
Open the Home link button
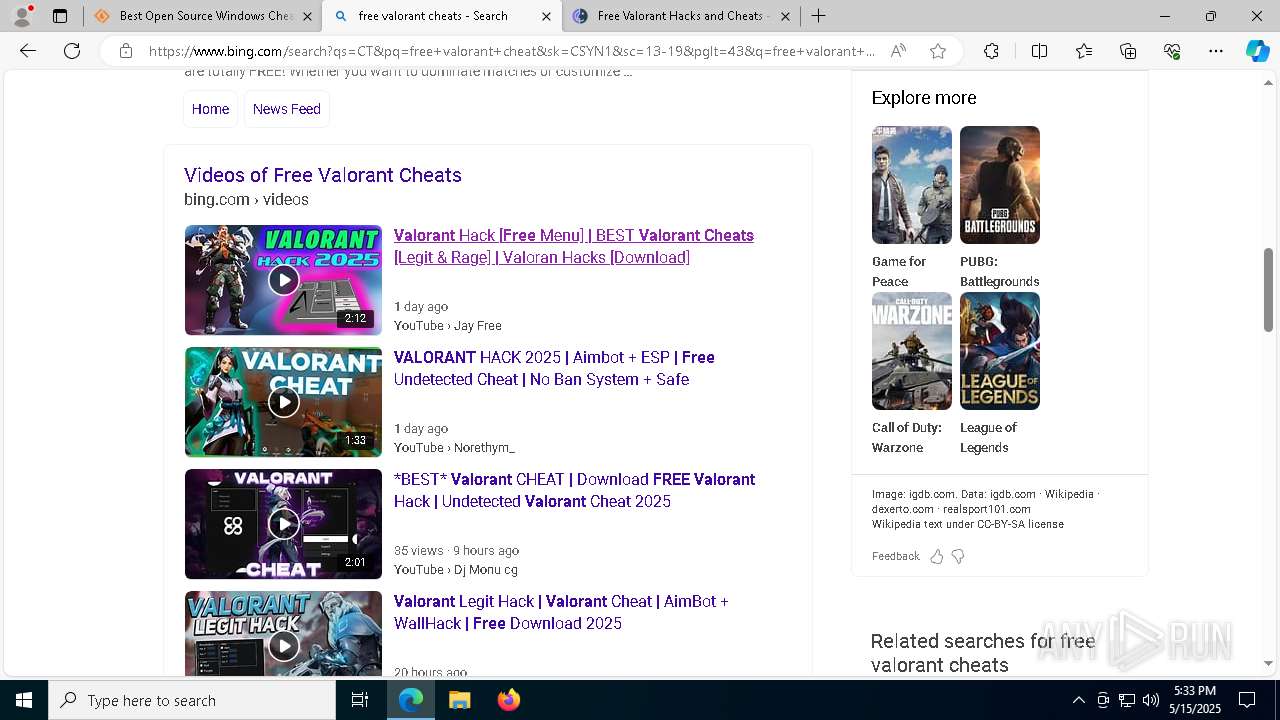[210, 109]
